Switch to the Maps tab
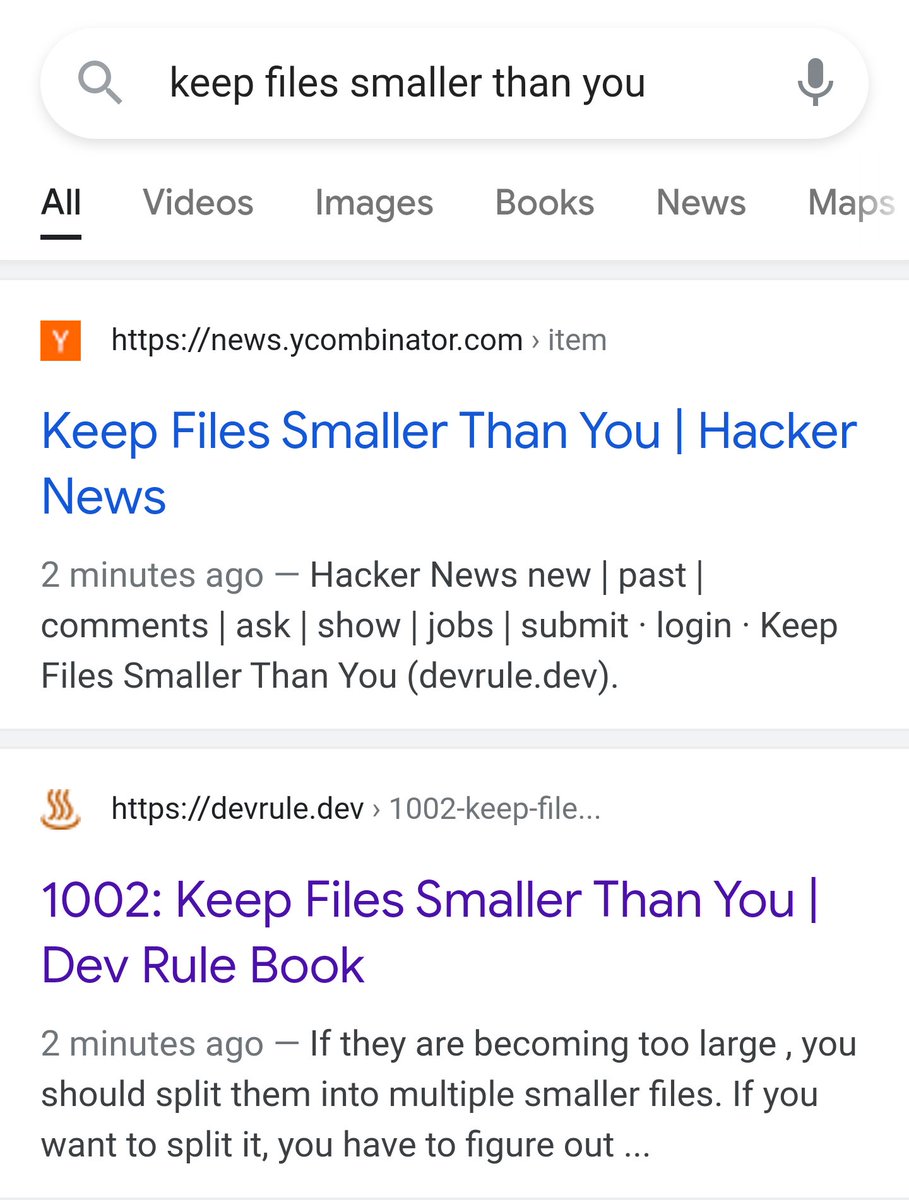909x1200 pixels. (x=851, y=203)
